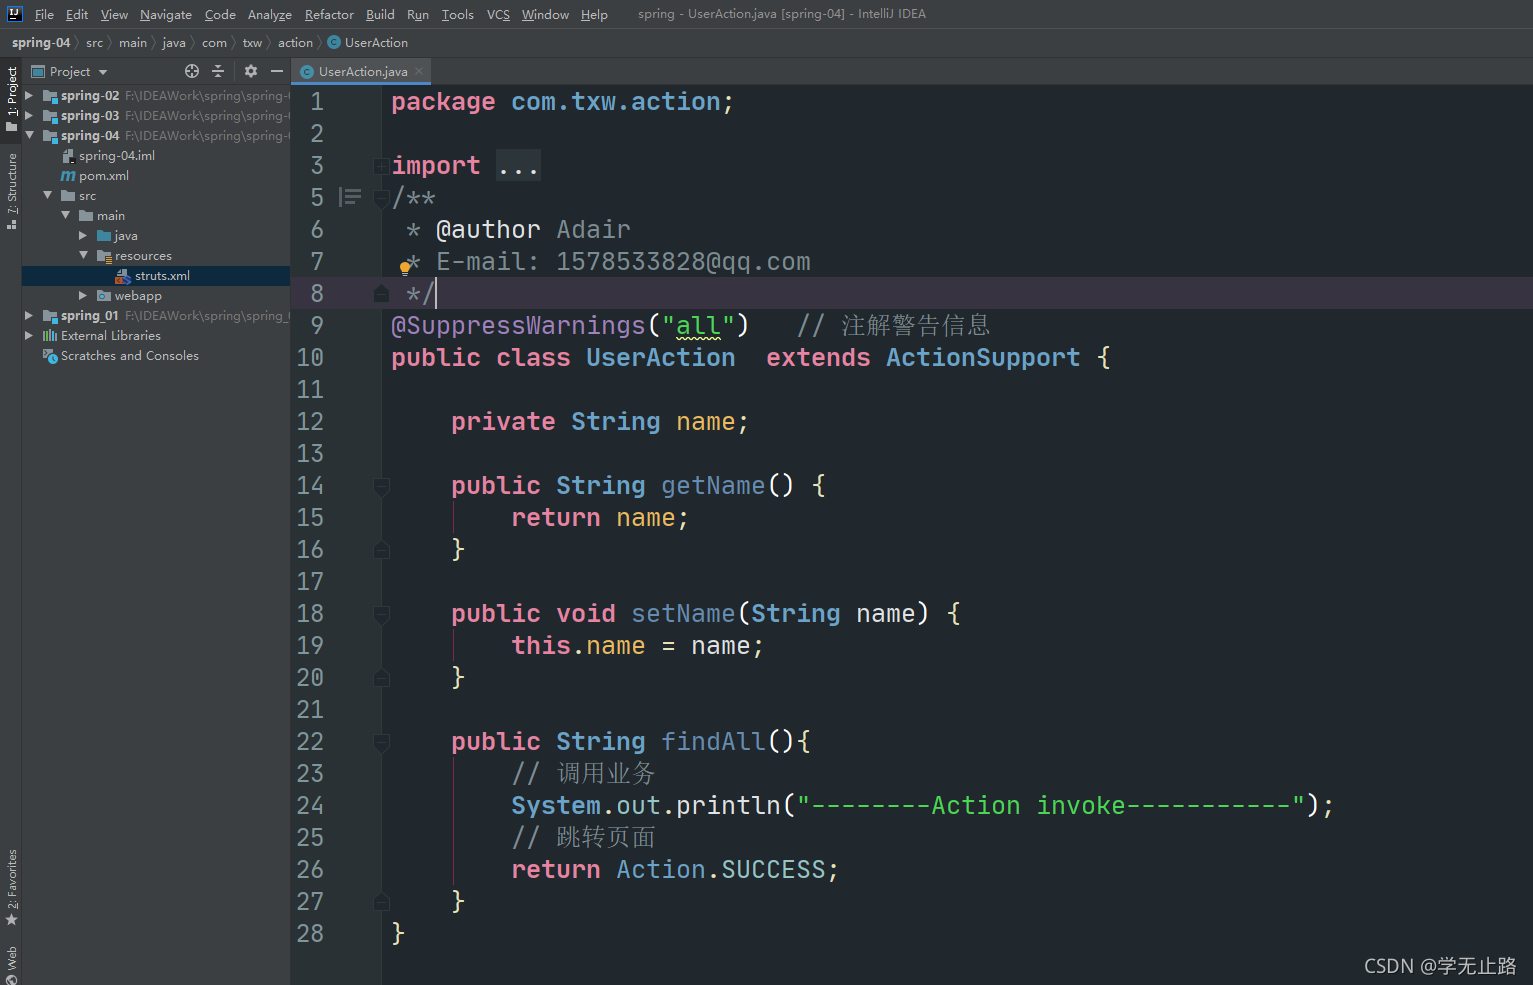Screen dimensions: 1533x985
Task: Fold the findAll method at line 22
Action: [x=381, y=742]
